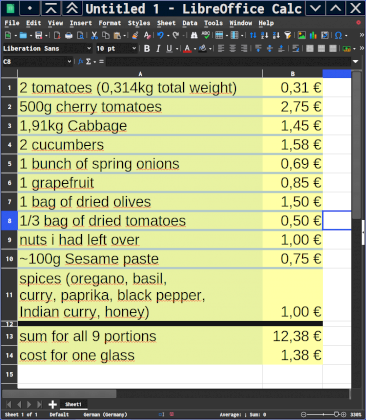Viewport: 366px width, 420px height.
Task: Open the Paste options dropdown arrow
Action: pos(125,35)
